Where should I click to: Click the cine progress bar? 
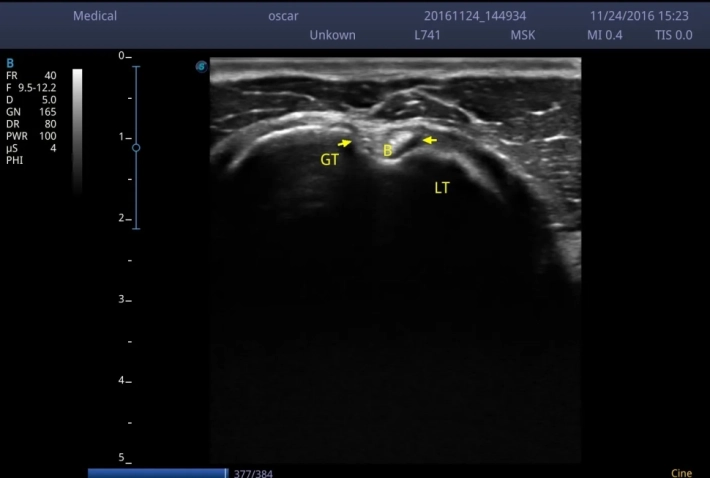click(157, 473)
